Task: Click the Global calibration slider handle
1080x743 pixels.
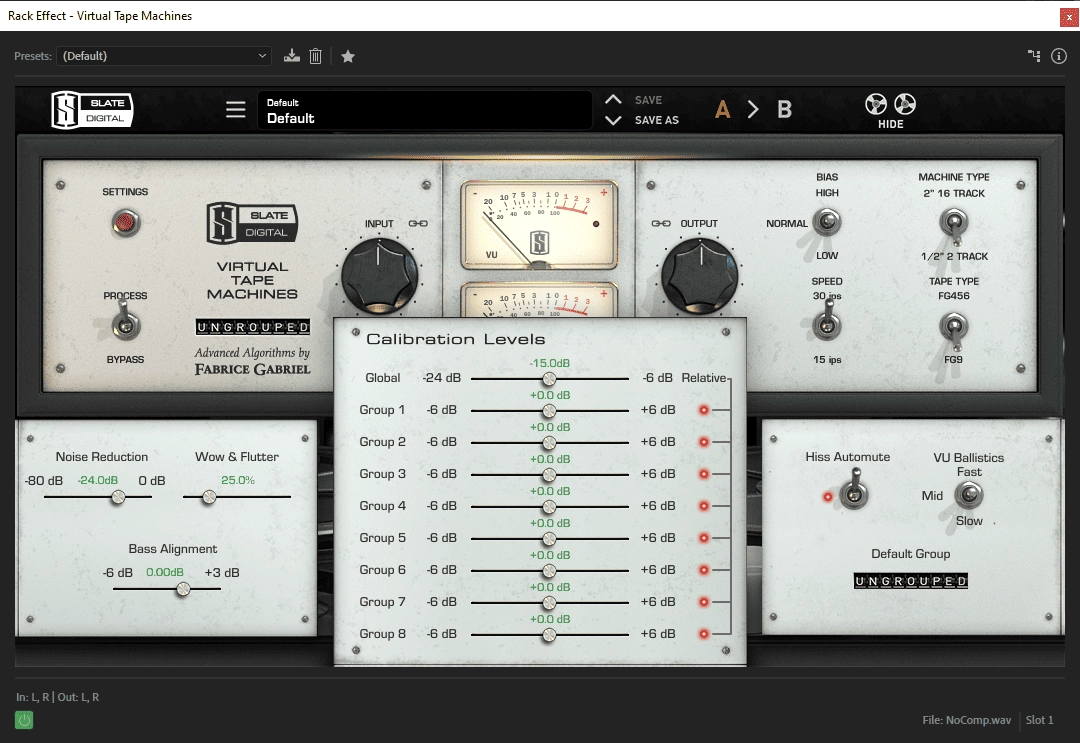Action: (x=549, y=379)
